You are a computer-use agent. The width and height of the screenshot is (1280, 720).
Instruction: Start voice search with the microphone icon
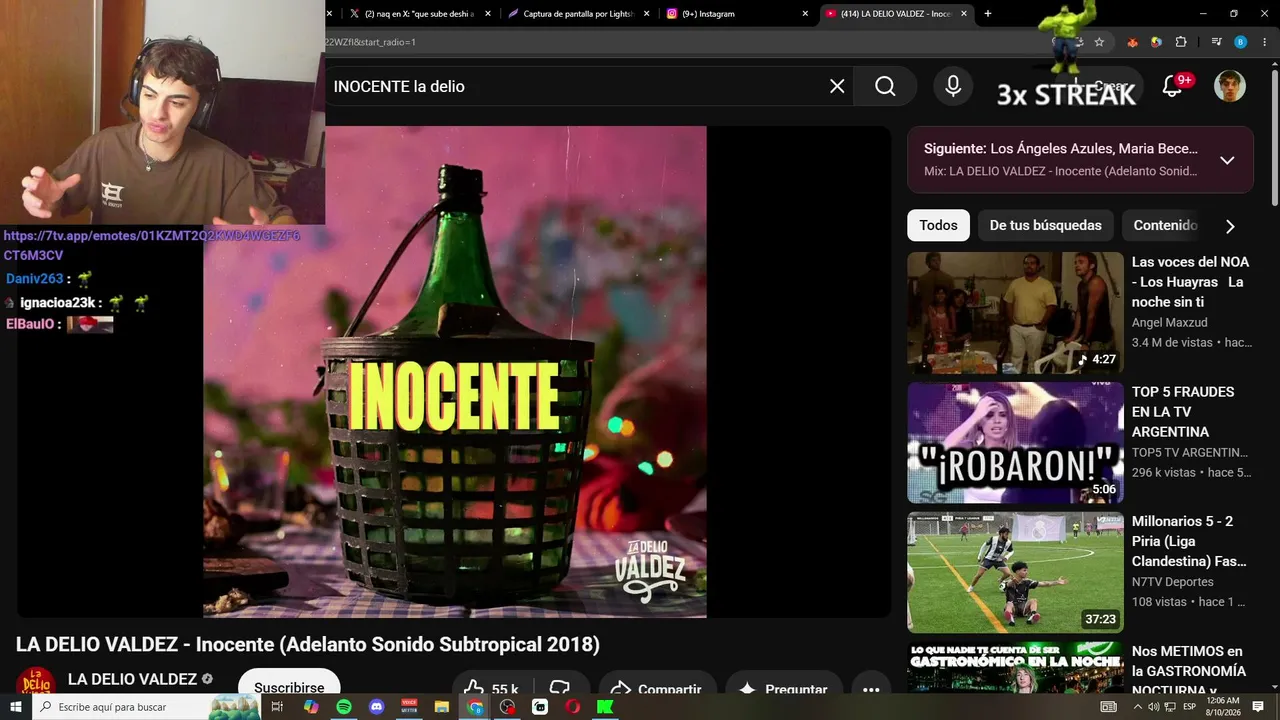[x=953, y=86]
